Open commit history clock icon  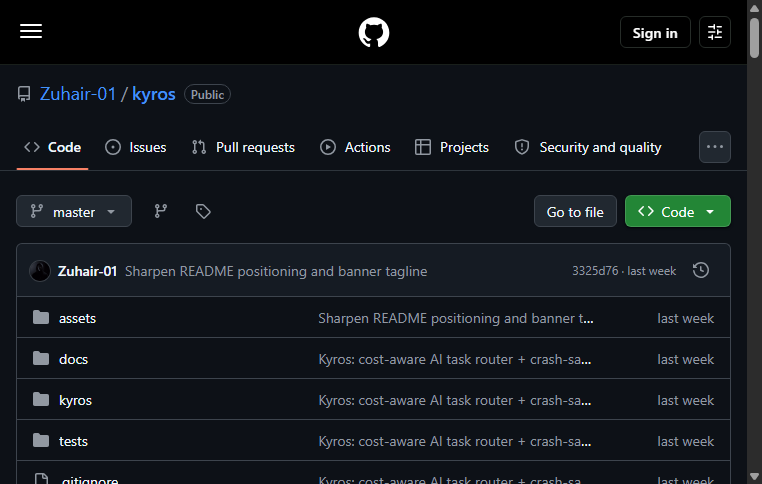[x=701, y=270]
